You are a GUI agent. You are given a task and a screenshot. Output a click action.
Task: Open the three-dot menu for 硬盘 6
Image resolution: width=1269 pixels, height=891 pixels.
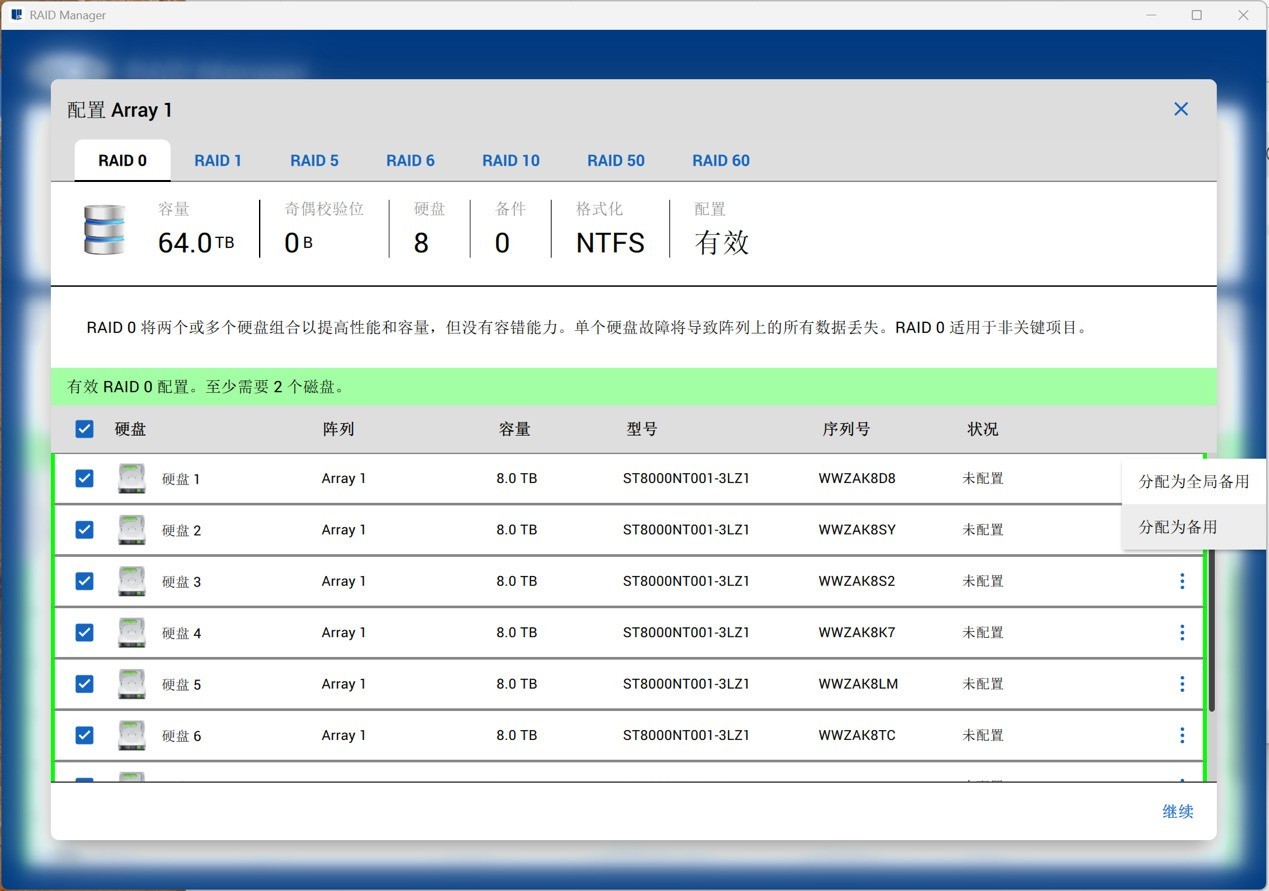click(x=1182, y=735)
